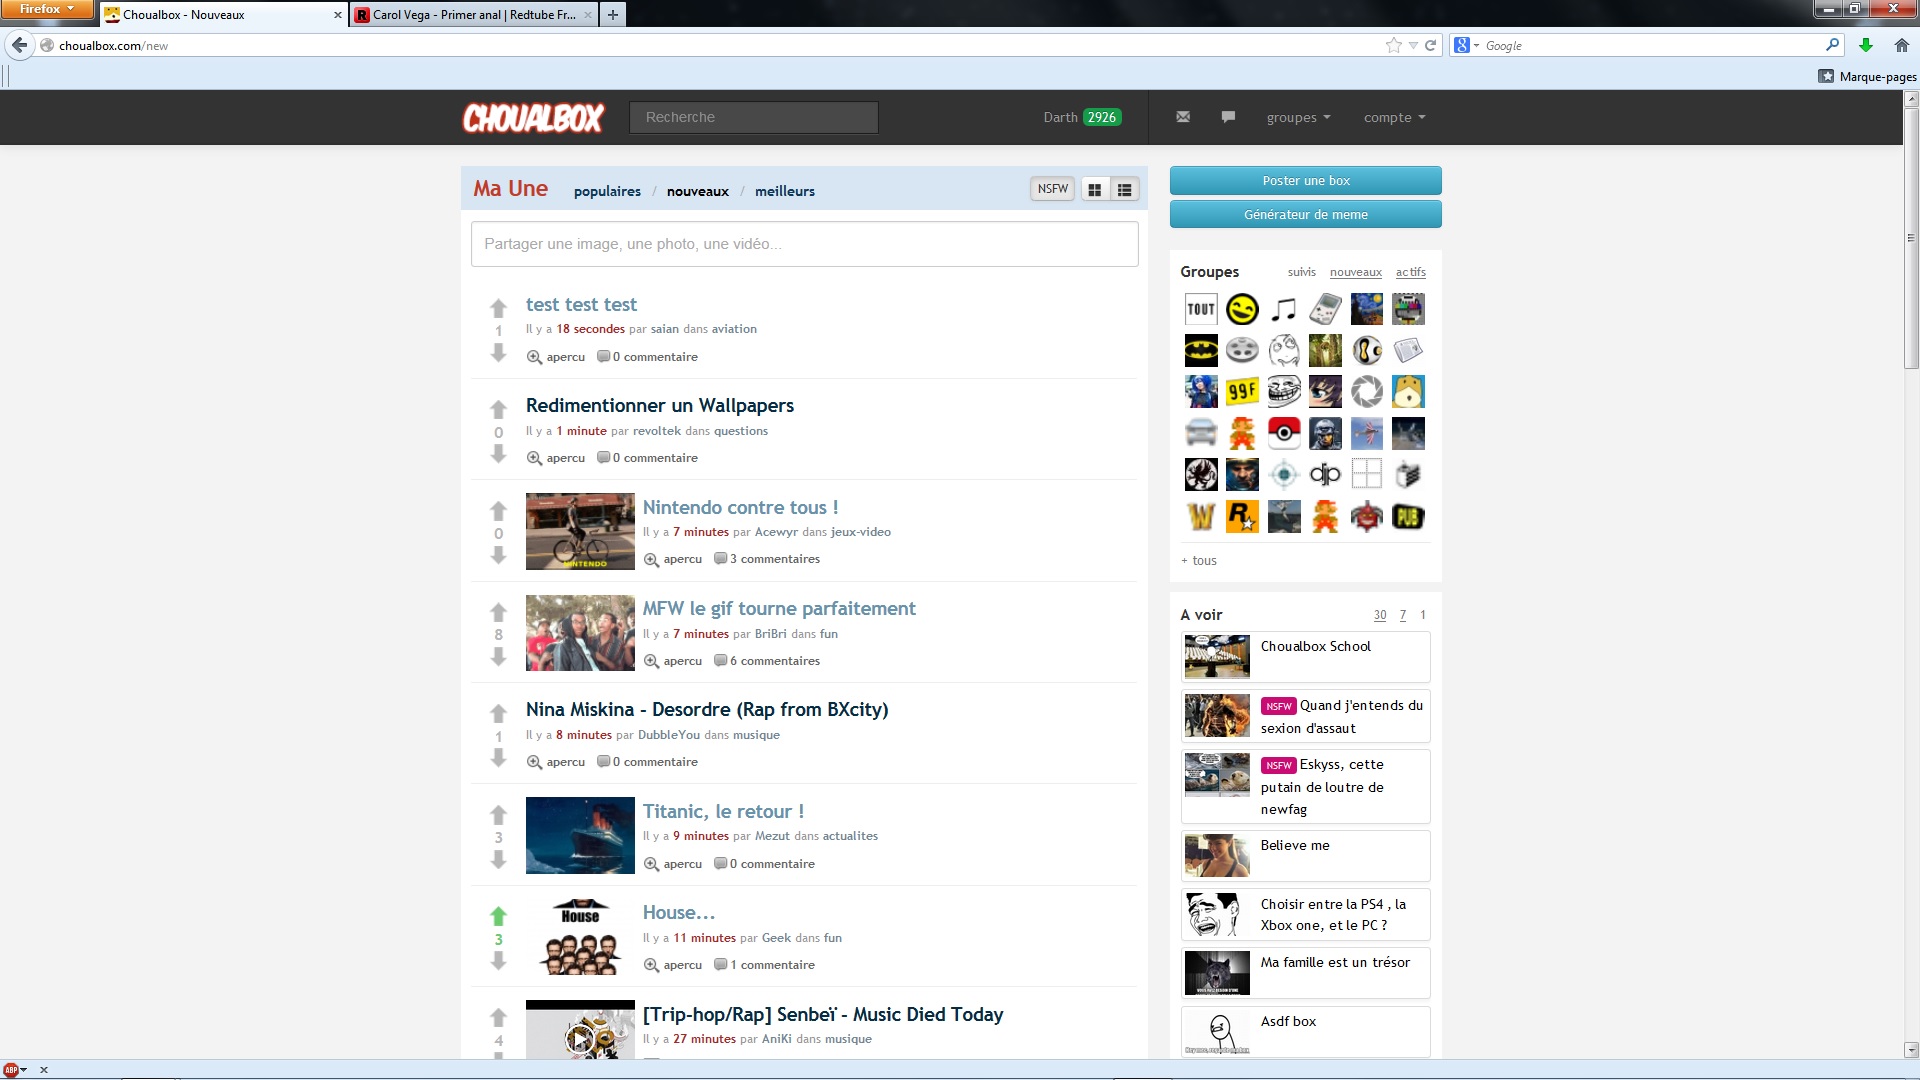
Task: Open the chat bubble notifications icon
Action: [x=1228, y=117]
